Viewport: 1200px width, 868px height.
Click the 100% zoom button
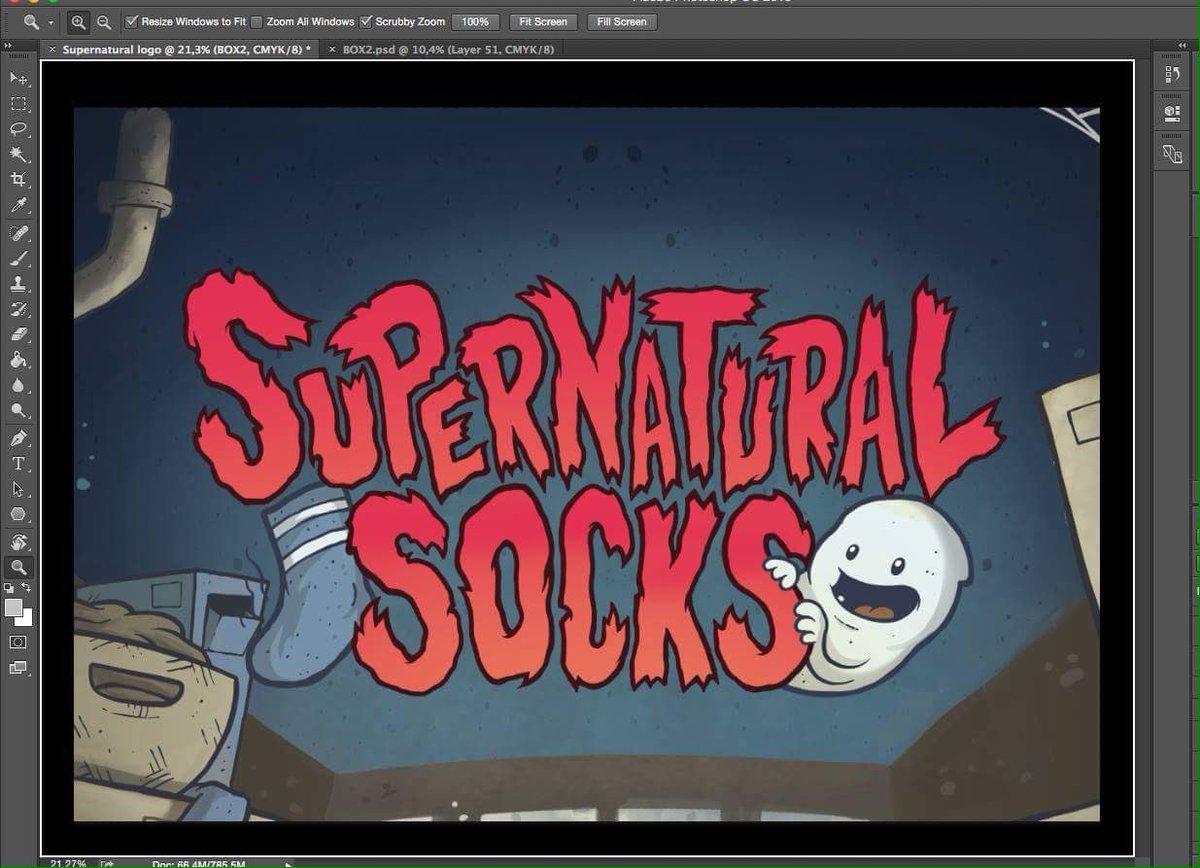click(476, 21)
